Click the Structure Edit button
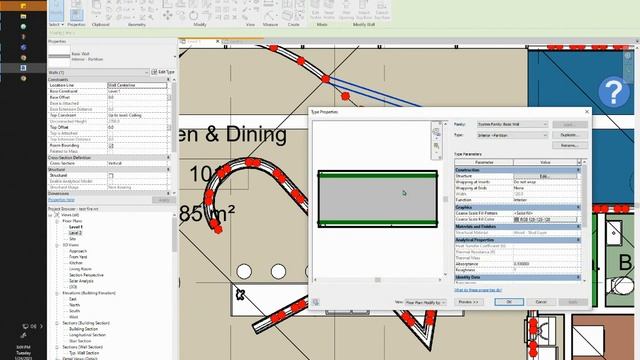640x360 pixels. tap(545, 176)
